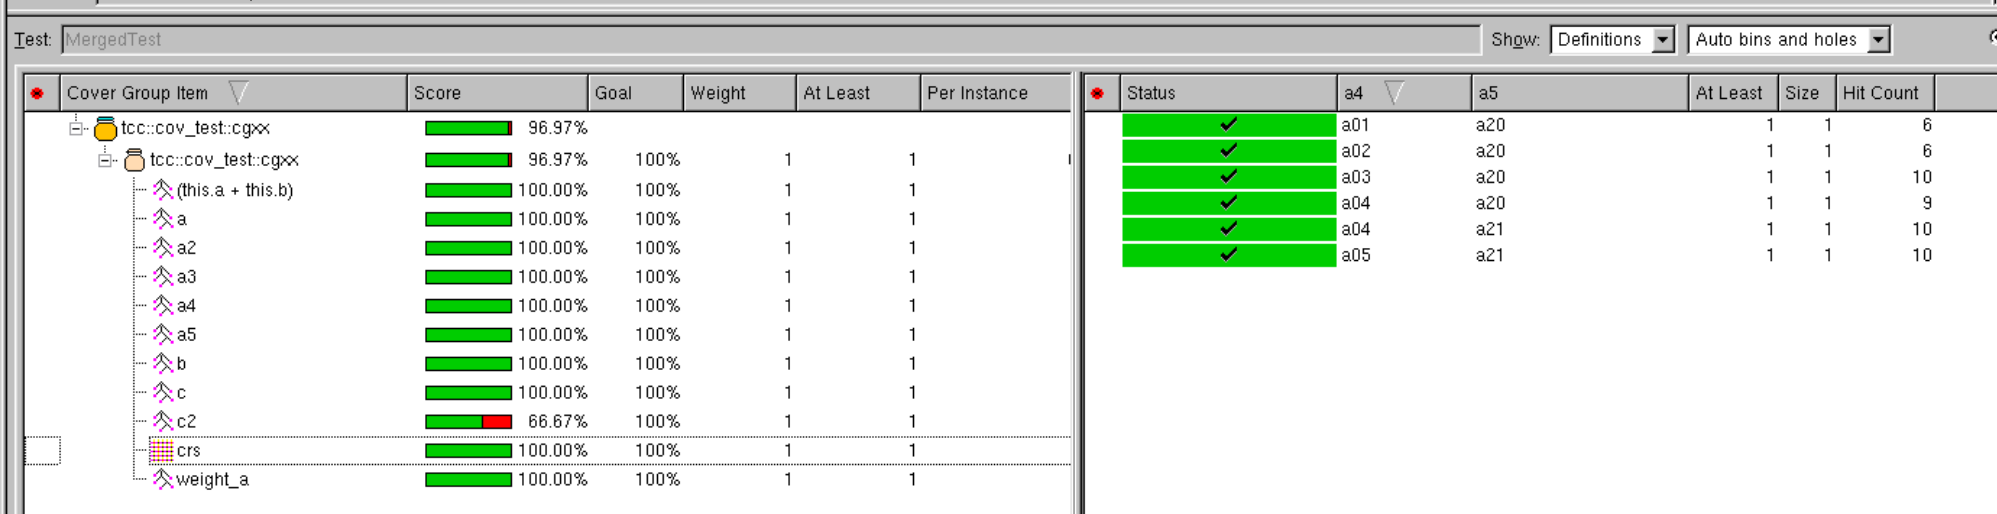Click the red filter icon in left table header
This screenshot has height=514, width=1997.
38,93
